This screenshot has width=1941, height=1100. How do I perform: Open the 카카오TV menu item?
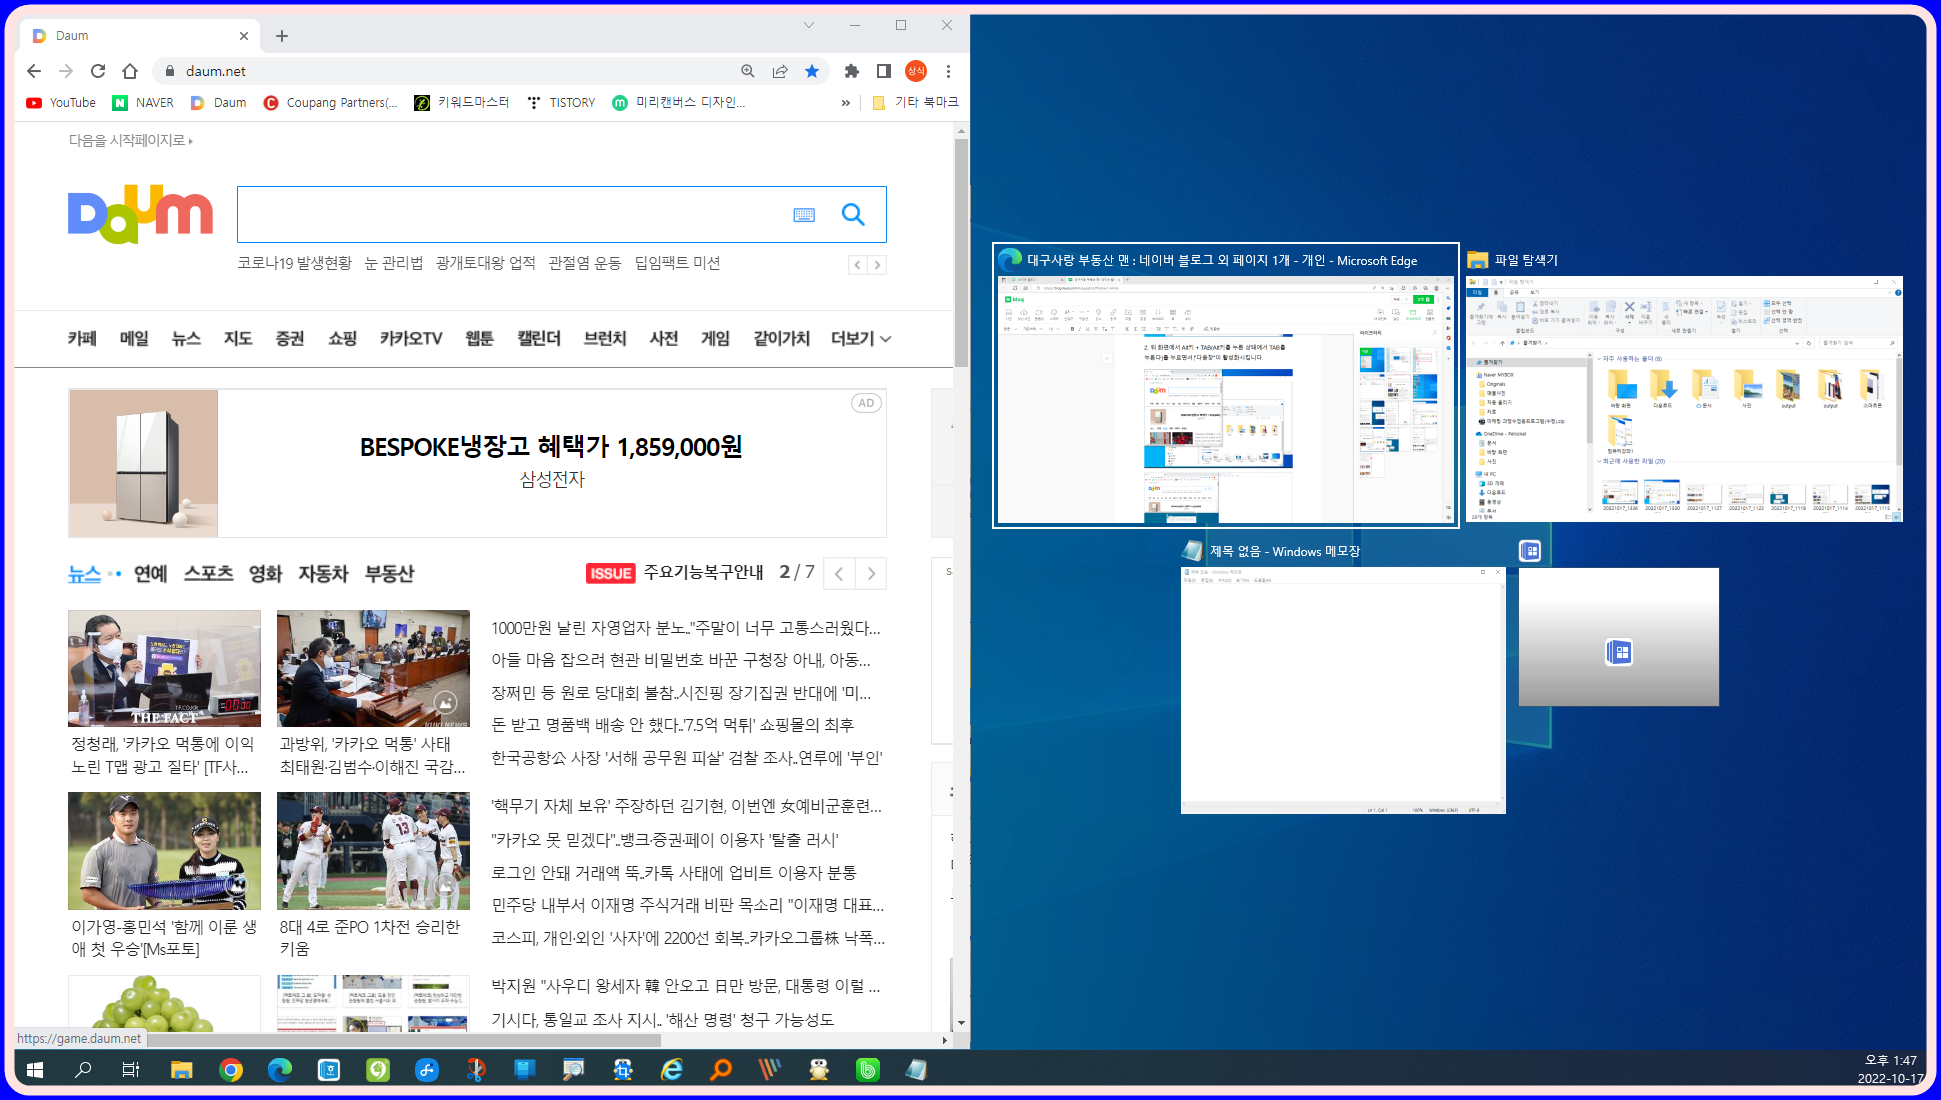410,339
